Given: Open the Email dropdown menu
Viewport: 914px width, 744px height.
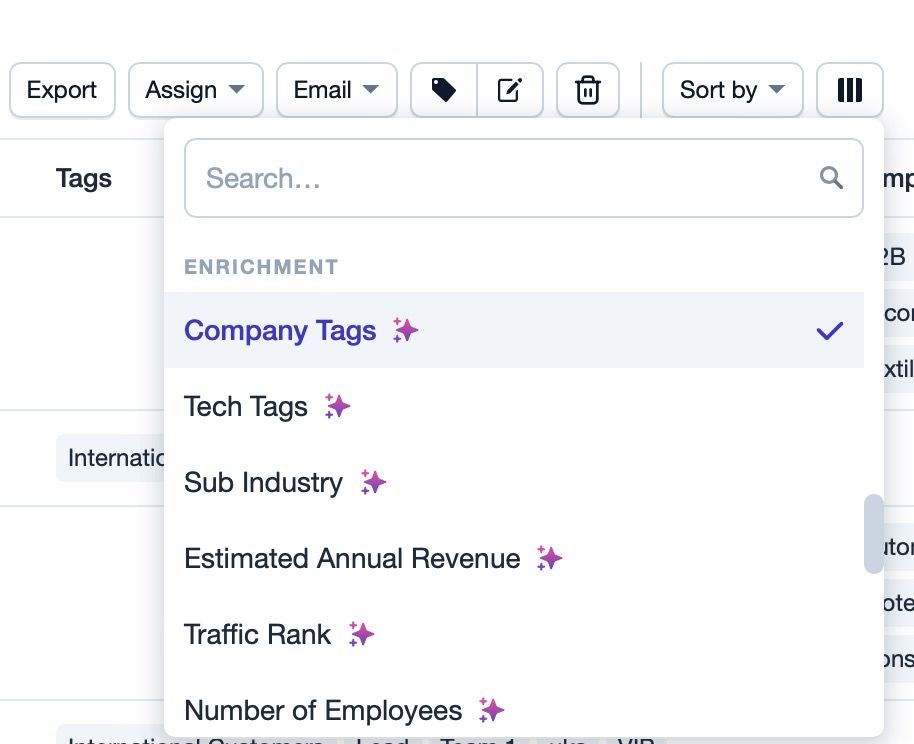Looking at the screenshot, I should coord(337,90).
